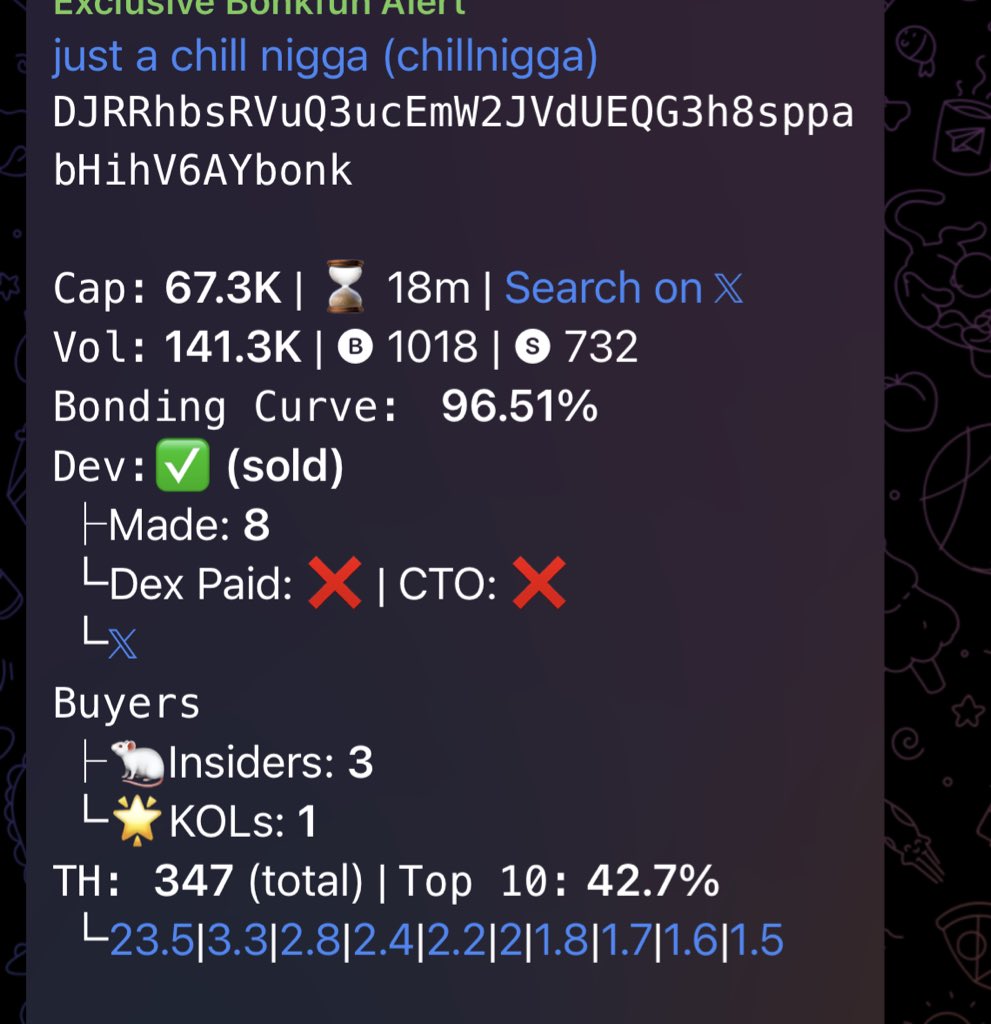Click the S sells icon before 732
The height and width of the screenshot is (1024, 991).
tap(532, 347)
